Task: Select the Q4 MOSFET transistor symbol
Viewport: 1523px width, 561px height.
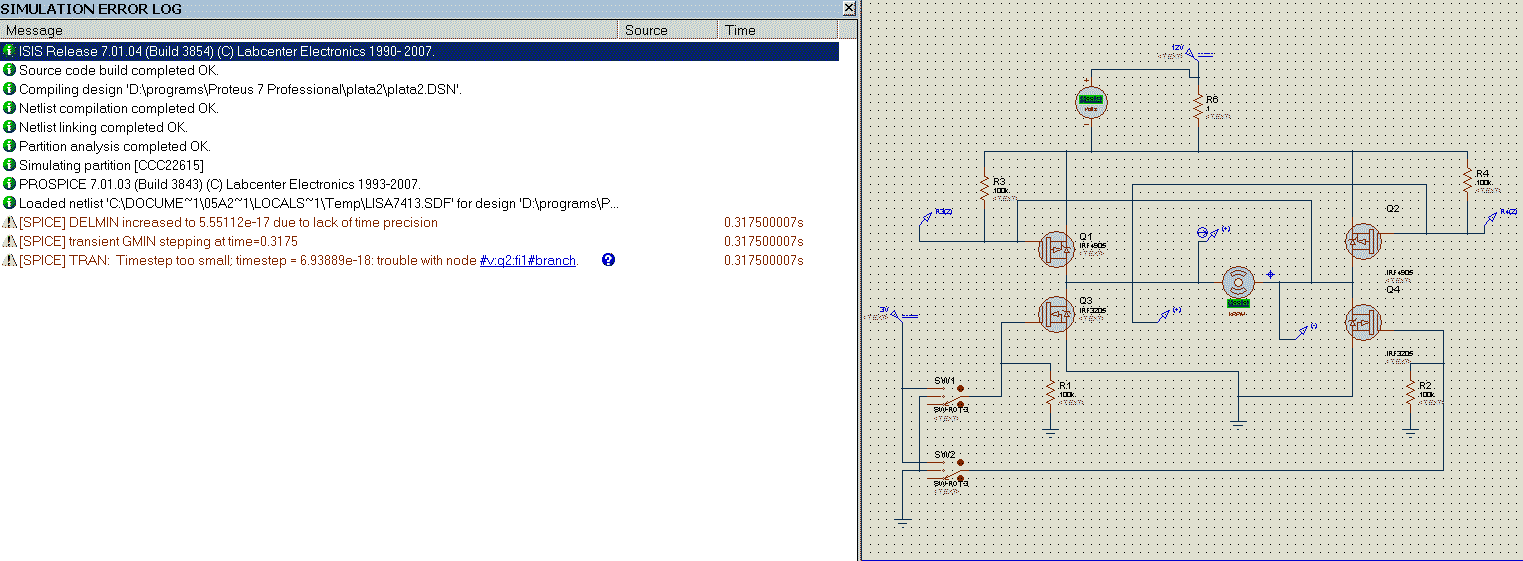Action: point(1364,323)
